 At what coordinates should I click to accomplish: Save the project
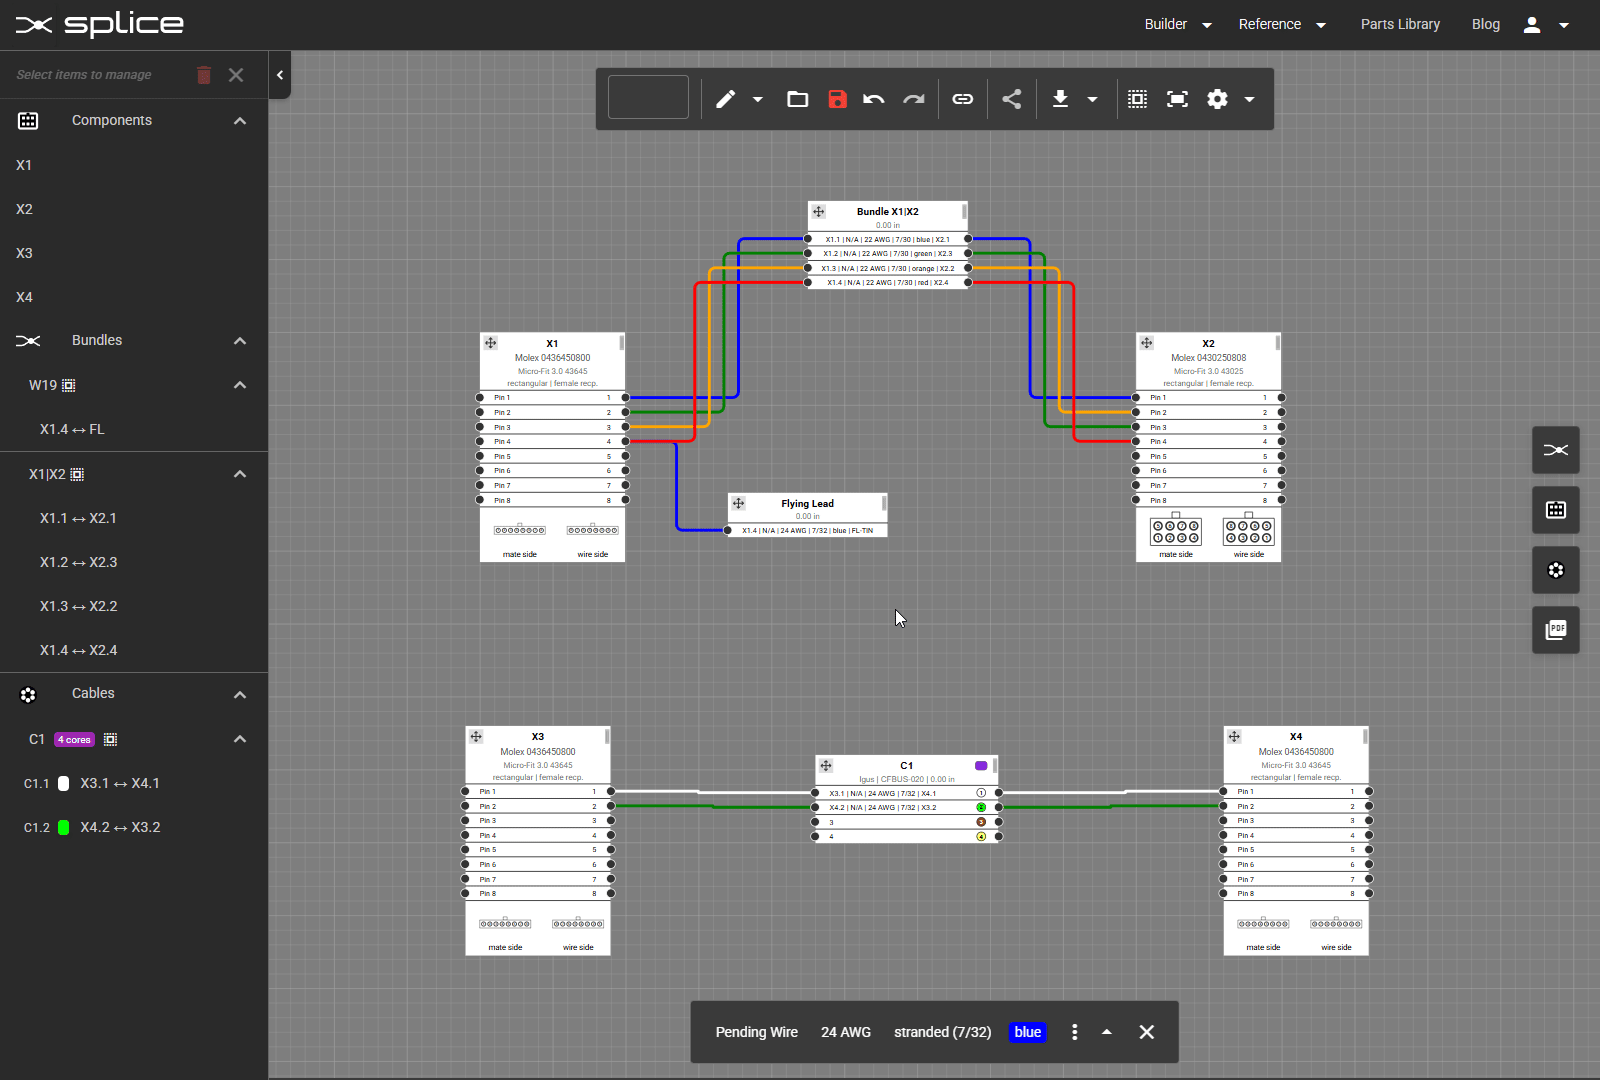(837, 99)
